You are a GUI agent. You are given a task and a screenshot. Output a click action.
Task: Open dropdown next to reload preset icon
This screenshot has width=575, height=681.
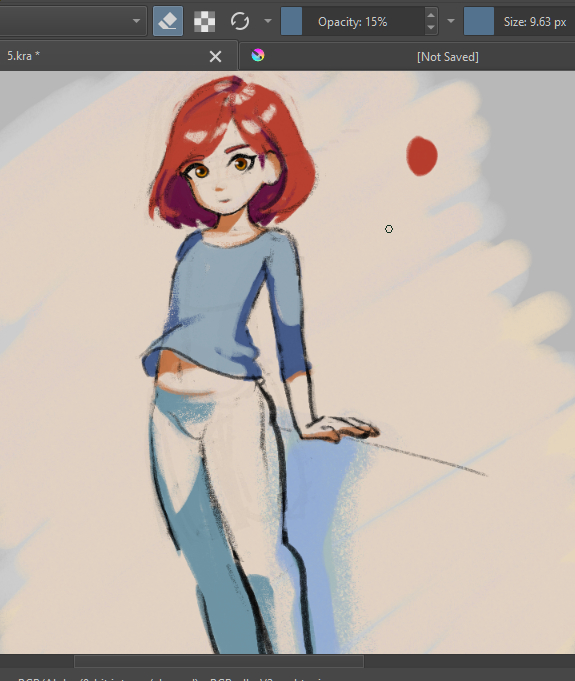pos(268,21)
